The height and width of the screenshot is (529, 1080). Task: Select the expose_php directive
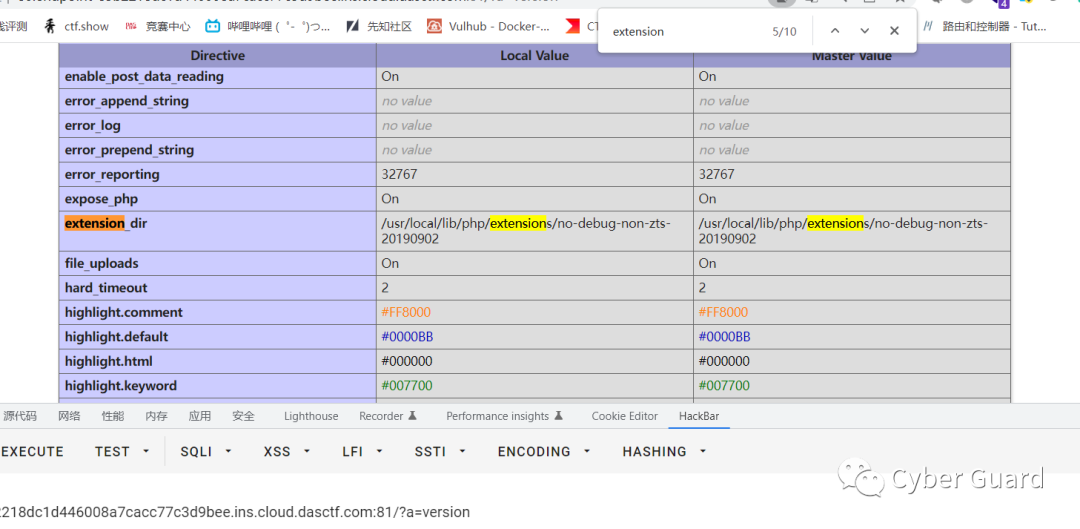click(218, 199)
